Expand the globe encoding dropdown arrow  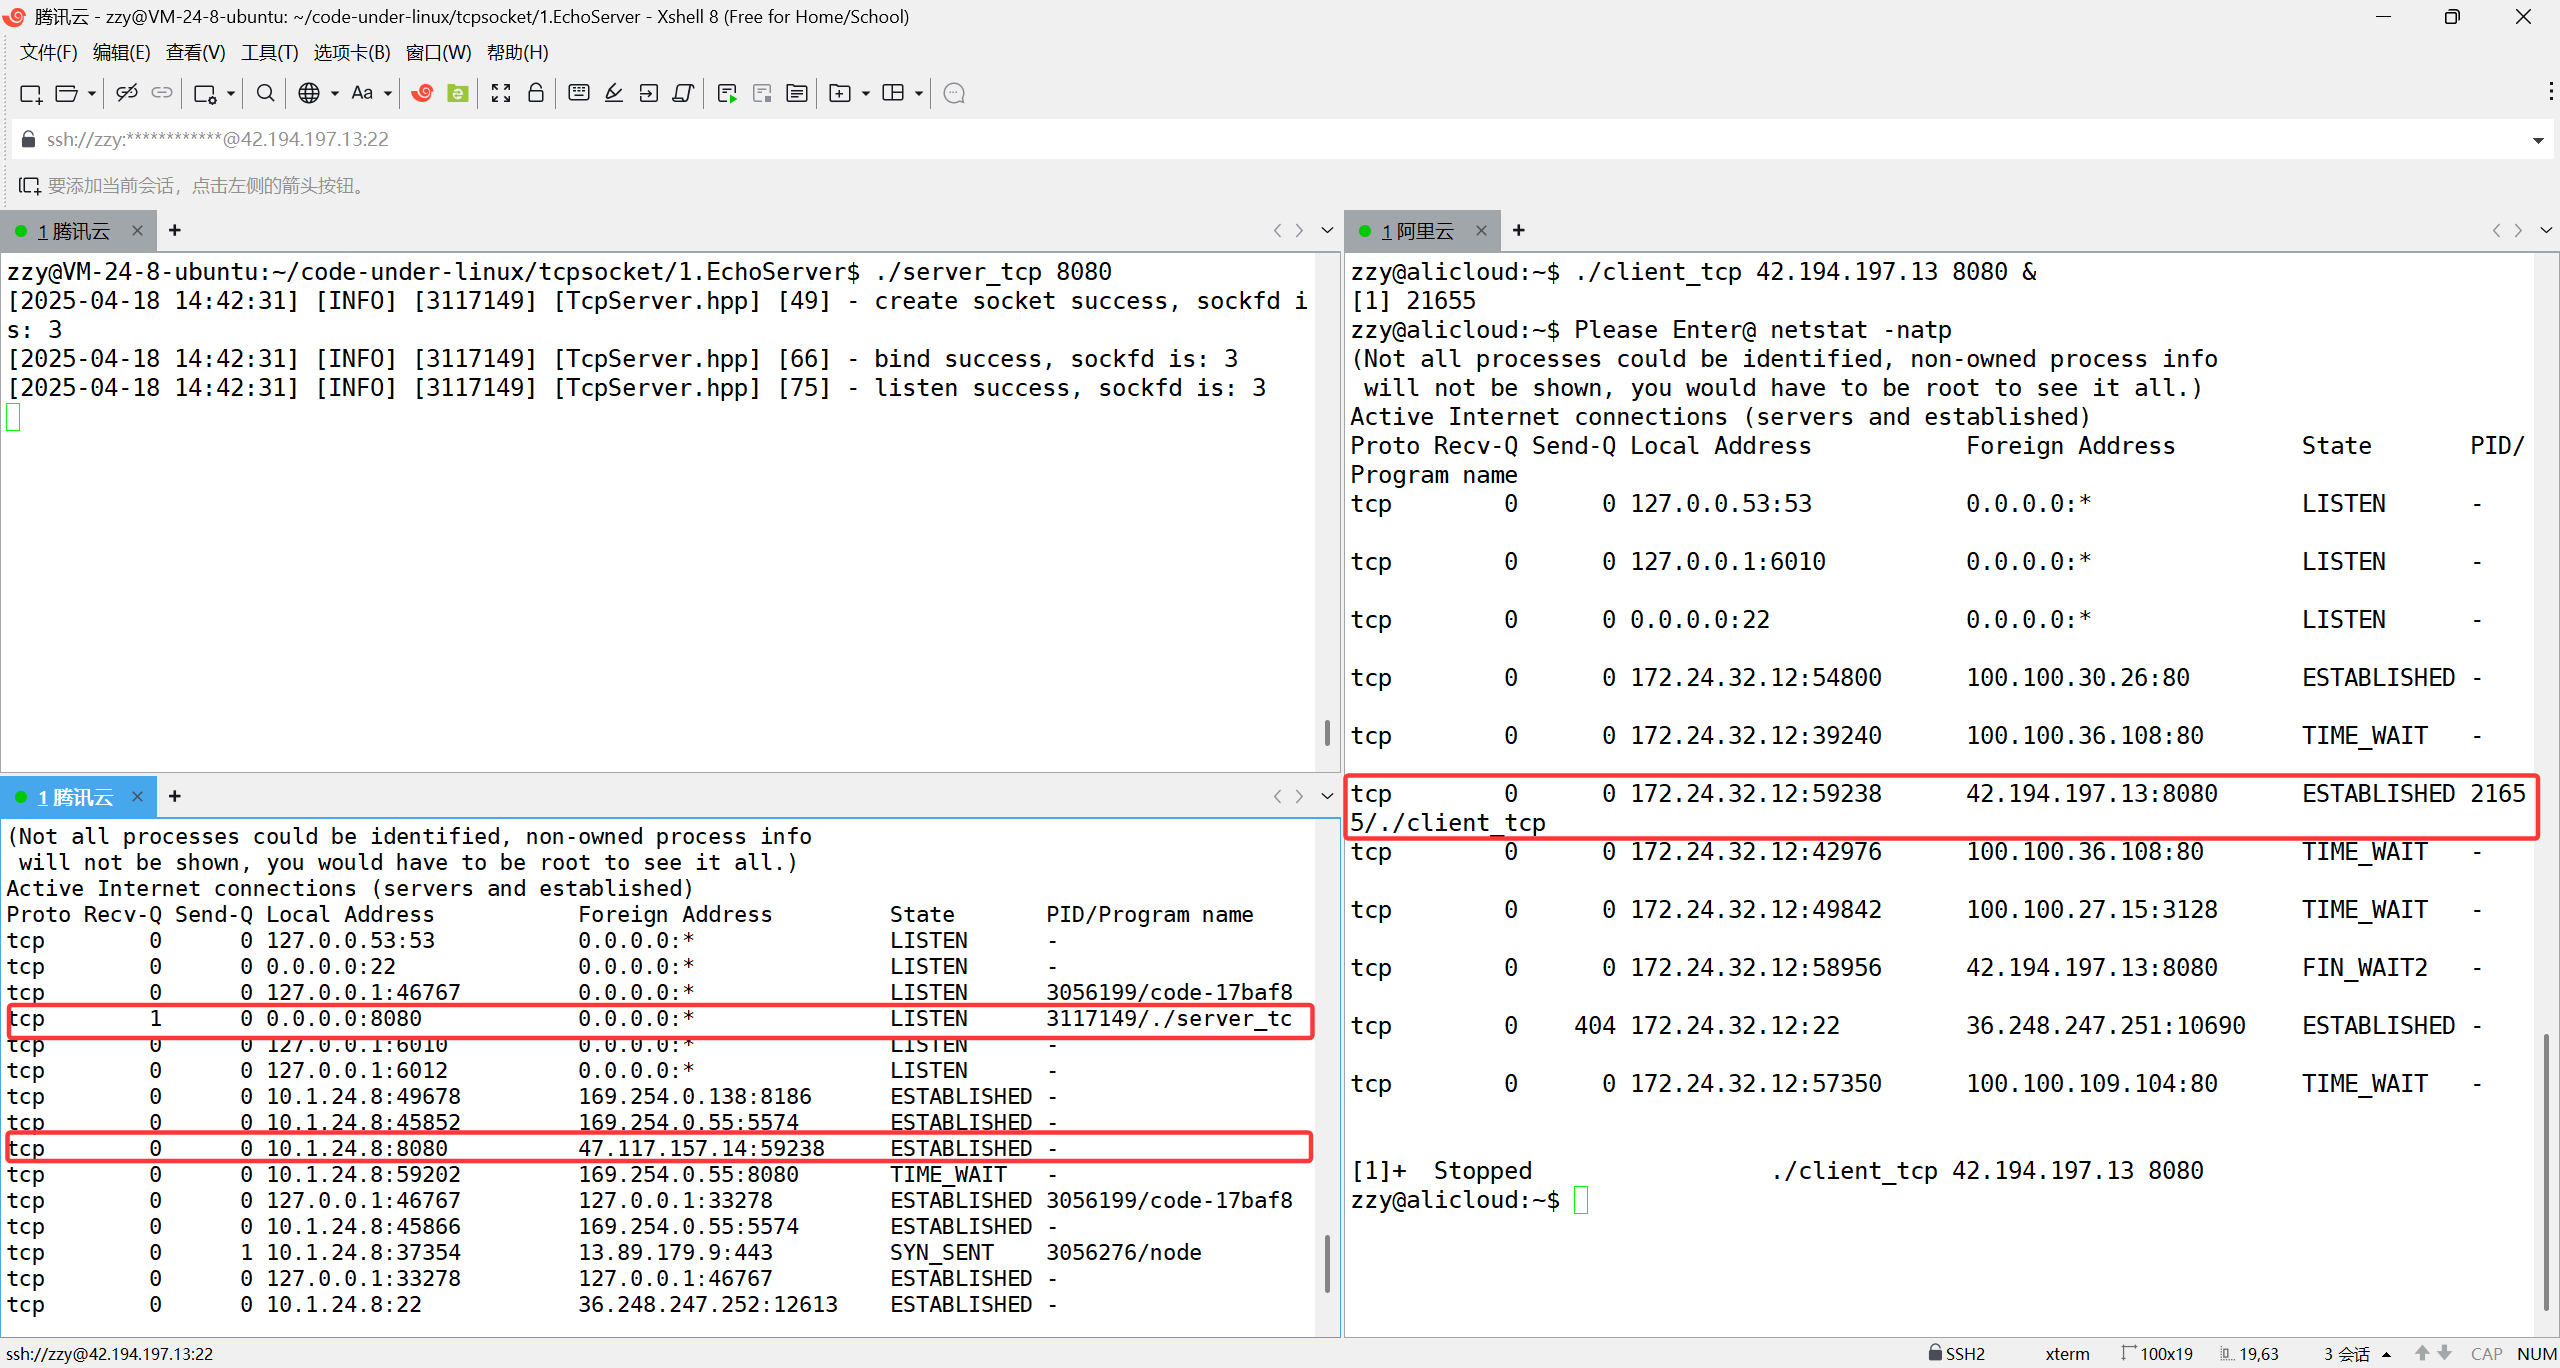[335, 93]
